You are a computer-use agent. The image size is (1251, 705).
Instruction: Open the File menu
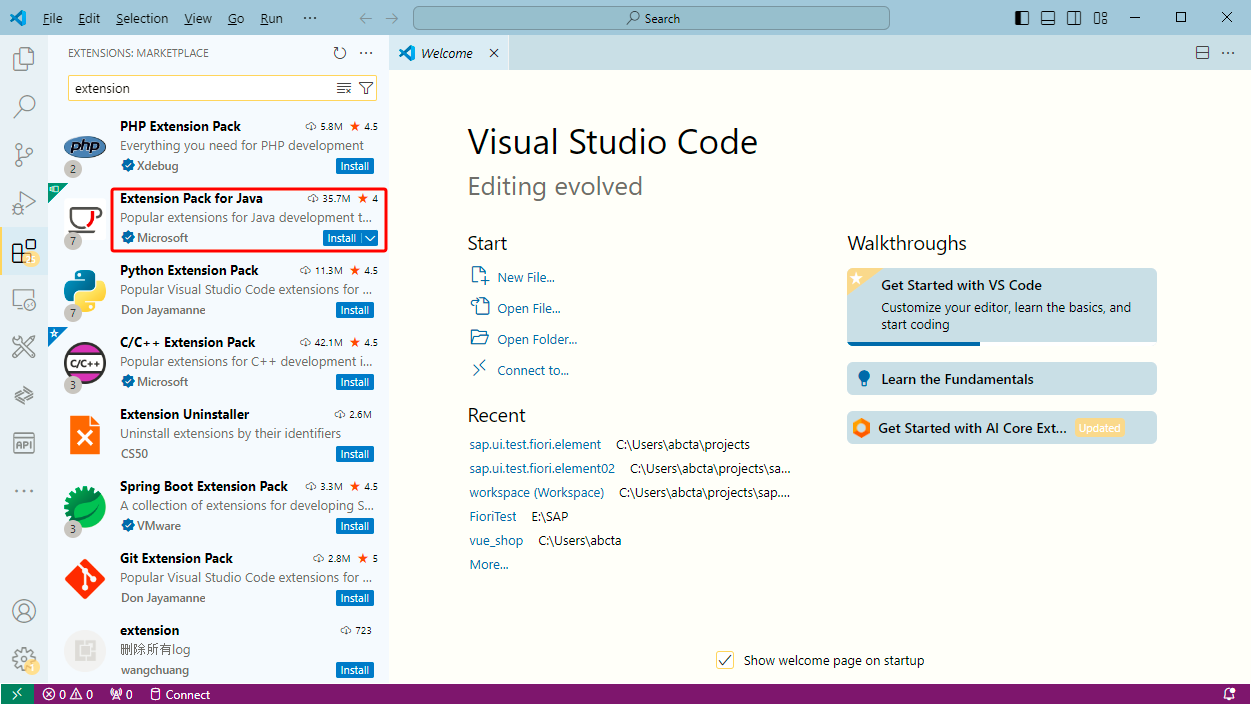click(53, 18)
